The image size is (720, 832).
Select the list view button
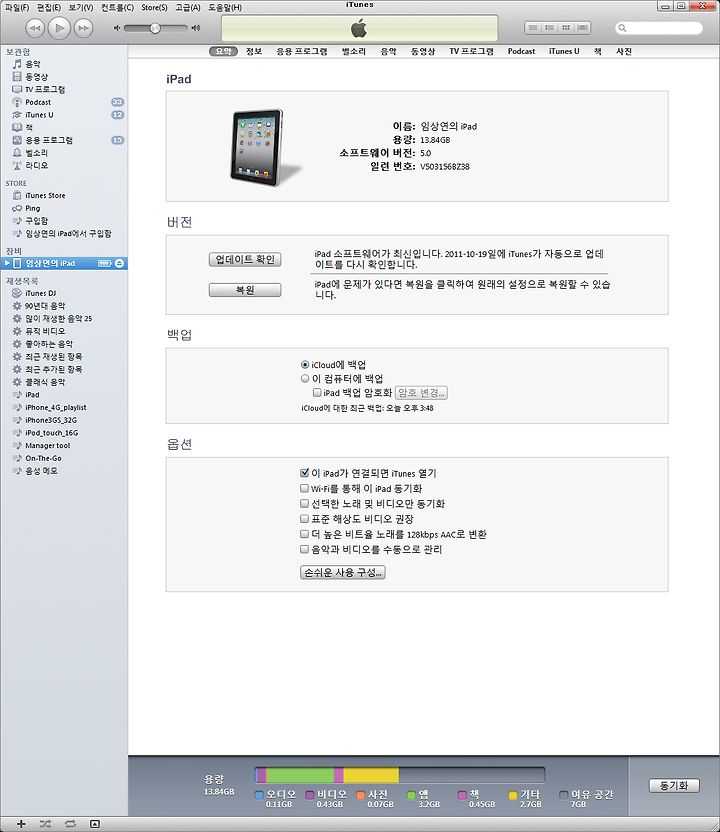(533, 28)
